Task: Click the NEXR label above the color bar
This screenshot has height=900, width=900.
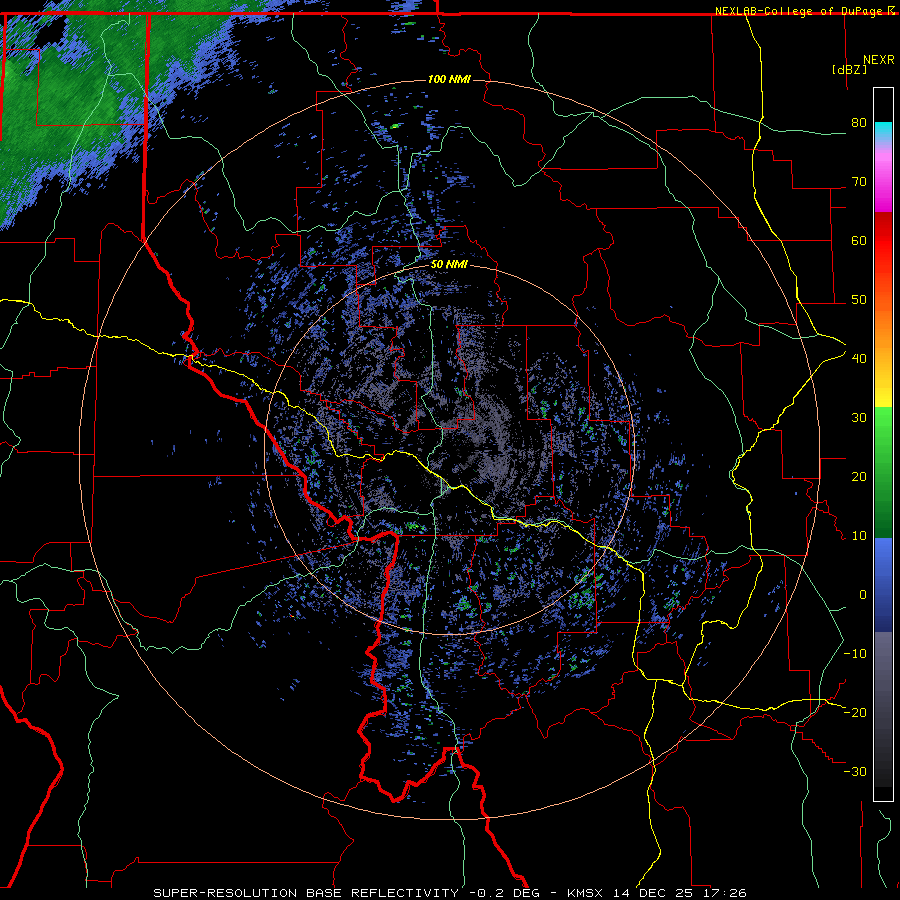Action: (879, 60)
